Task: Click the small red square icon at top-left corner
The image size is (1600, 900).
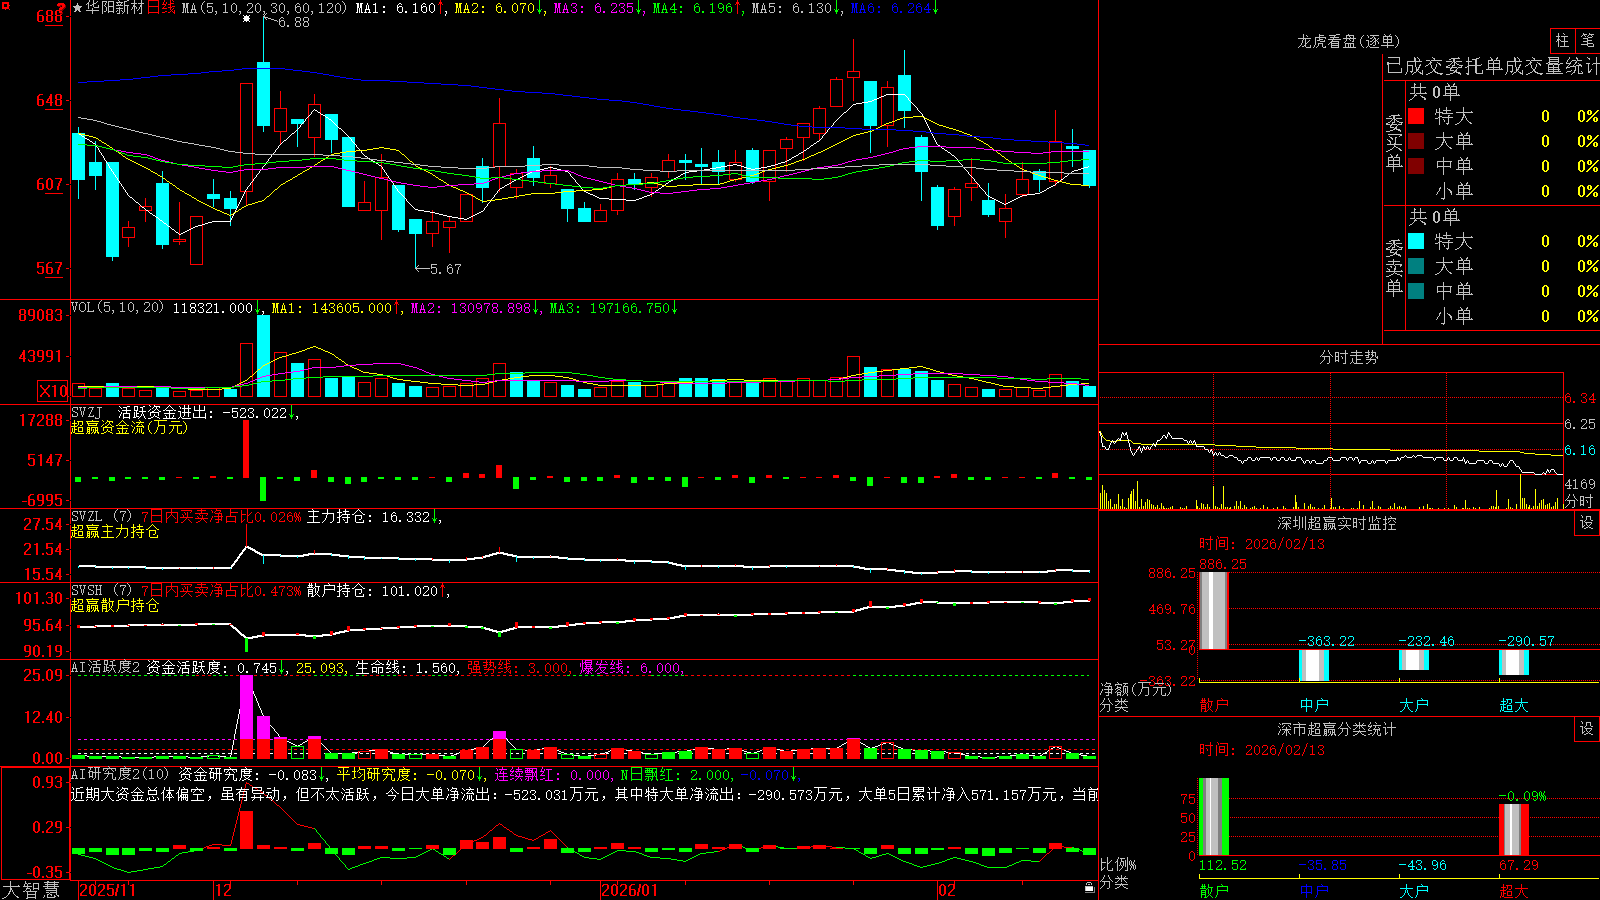Action: [x=5, y=5]
